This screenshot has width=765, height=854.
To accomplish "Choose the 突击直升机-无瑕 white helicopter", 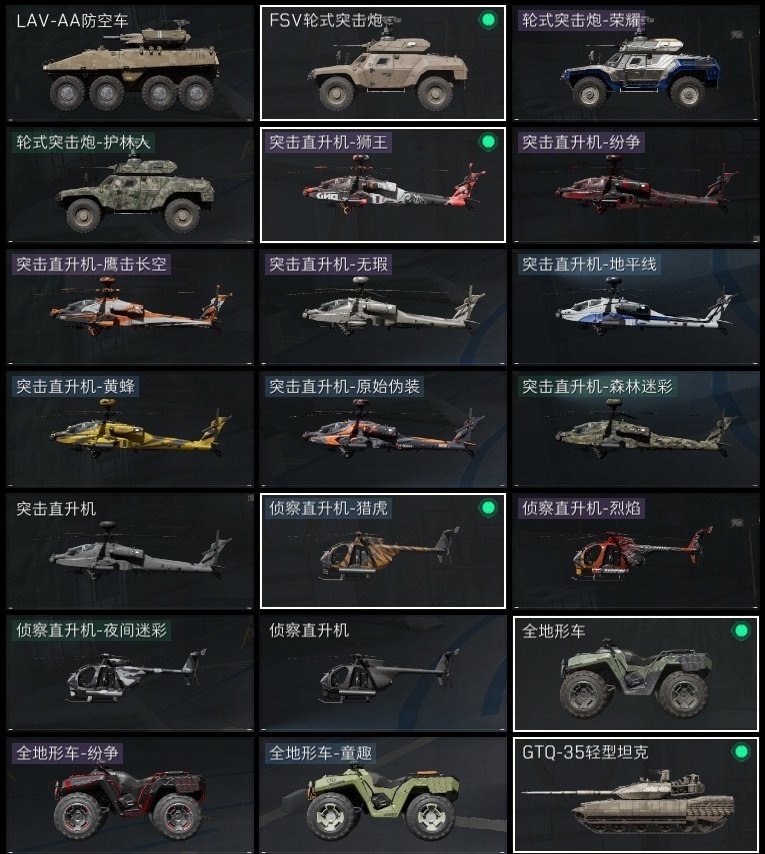I will coord(383,307).
